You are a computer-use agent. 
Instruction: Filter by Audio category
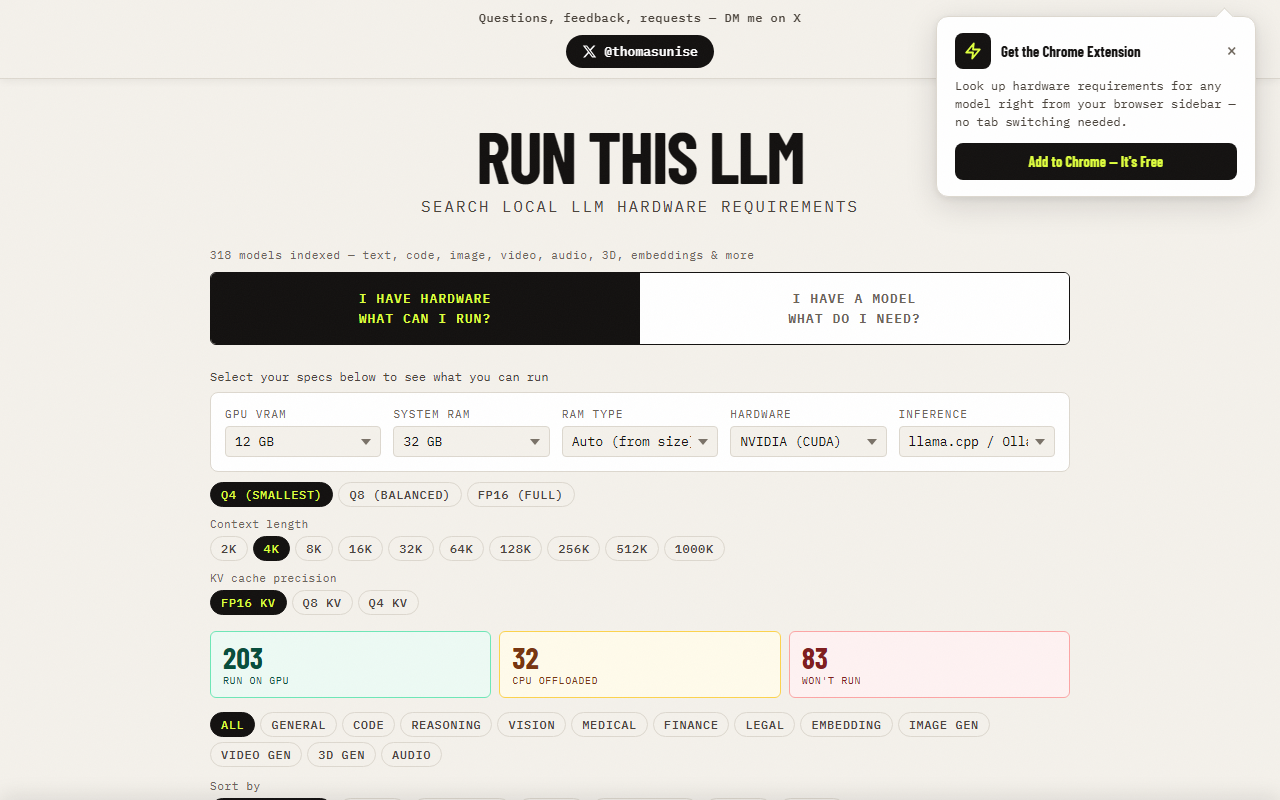pyautogui.click(x=411, y=755)
